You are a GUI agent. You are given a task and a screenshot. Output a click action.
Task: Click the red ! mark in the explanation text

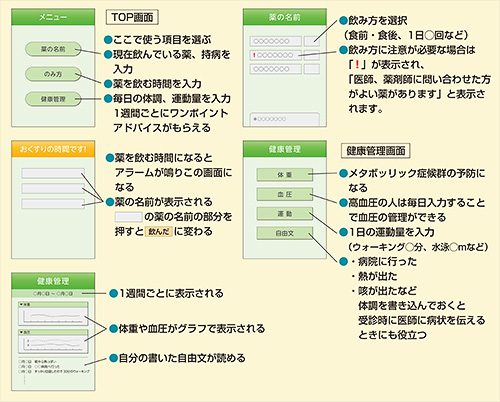pos(357,64)
